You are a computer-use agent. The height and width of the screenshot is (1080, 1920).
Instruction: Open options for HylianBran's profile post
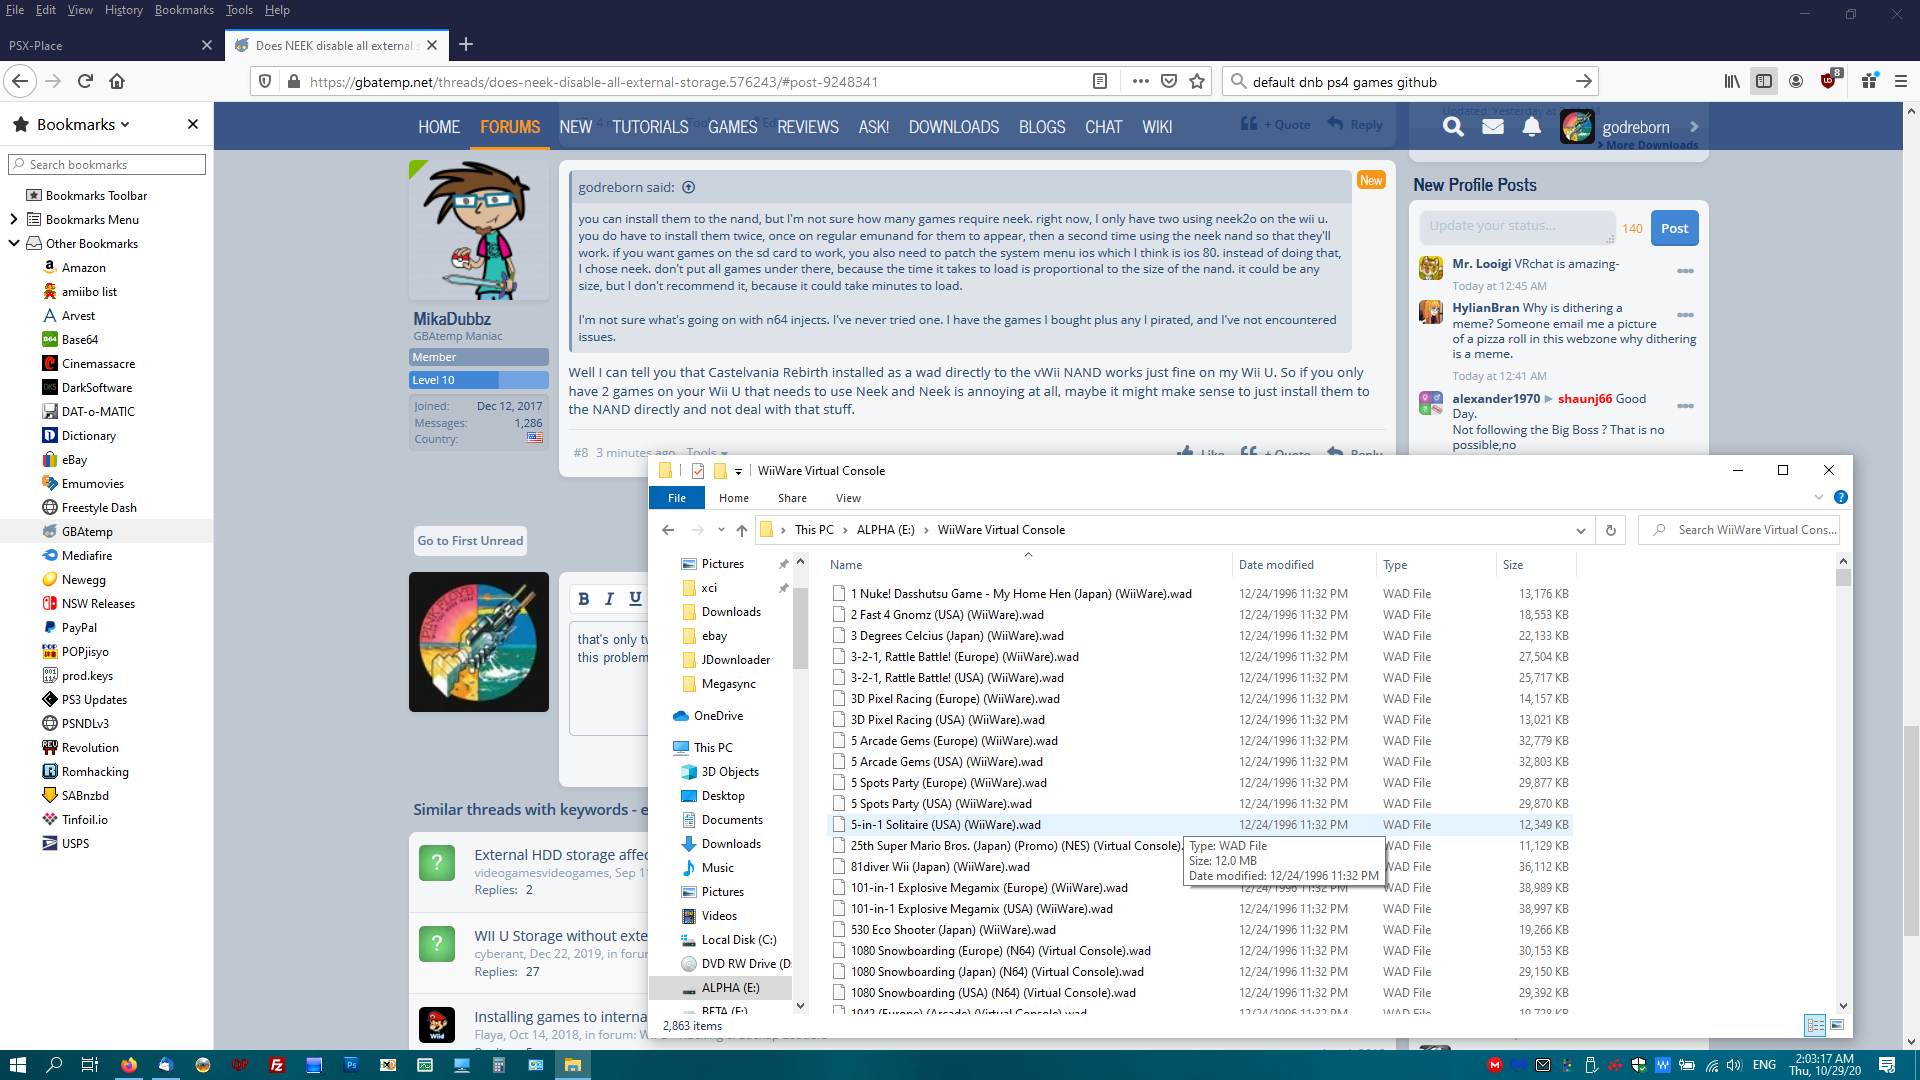(1685, 315)
